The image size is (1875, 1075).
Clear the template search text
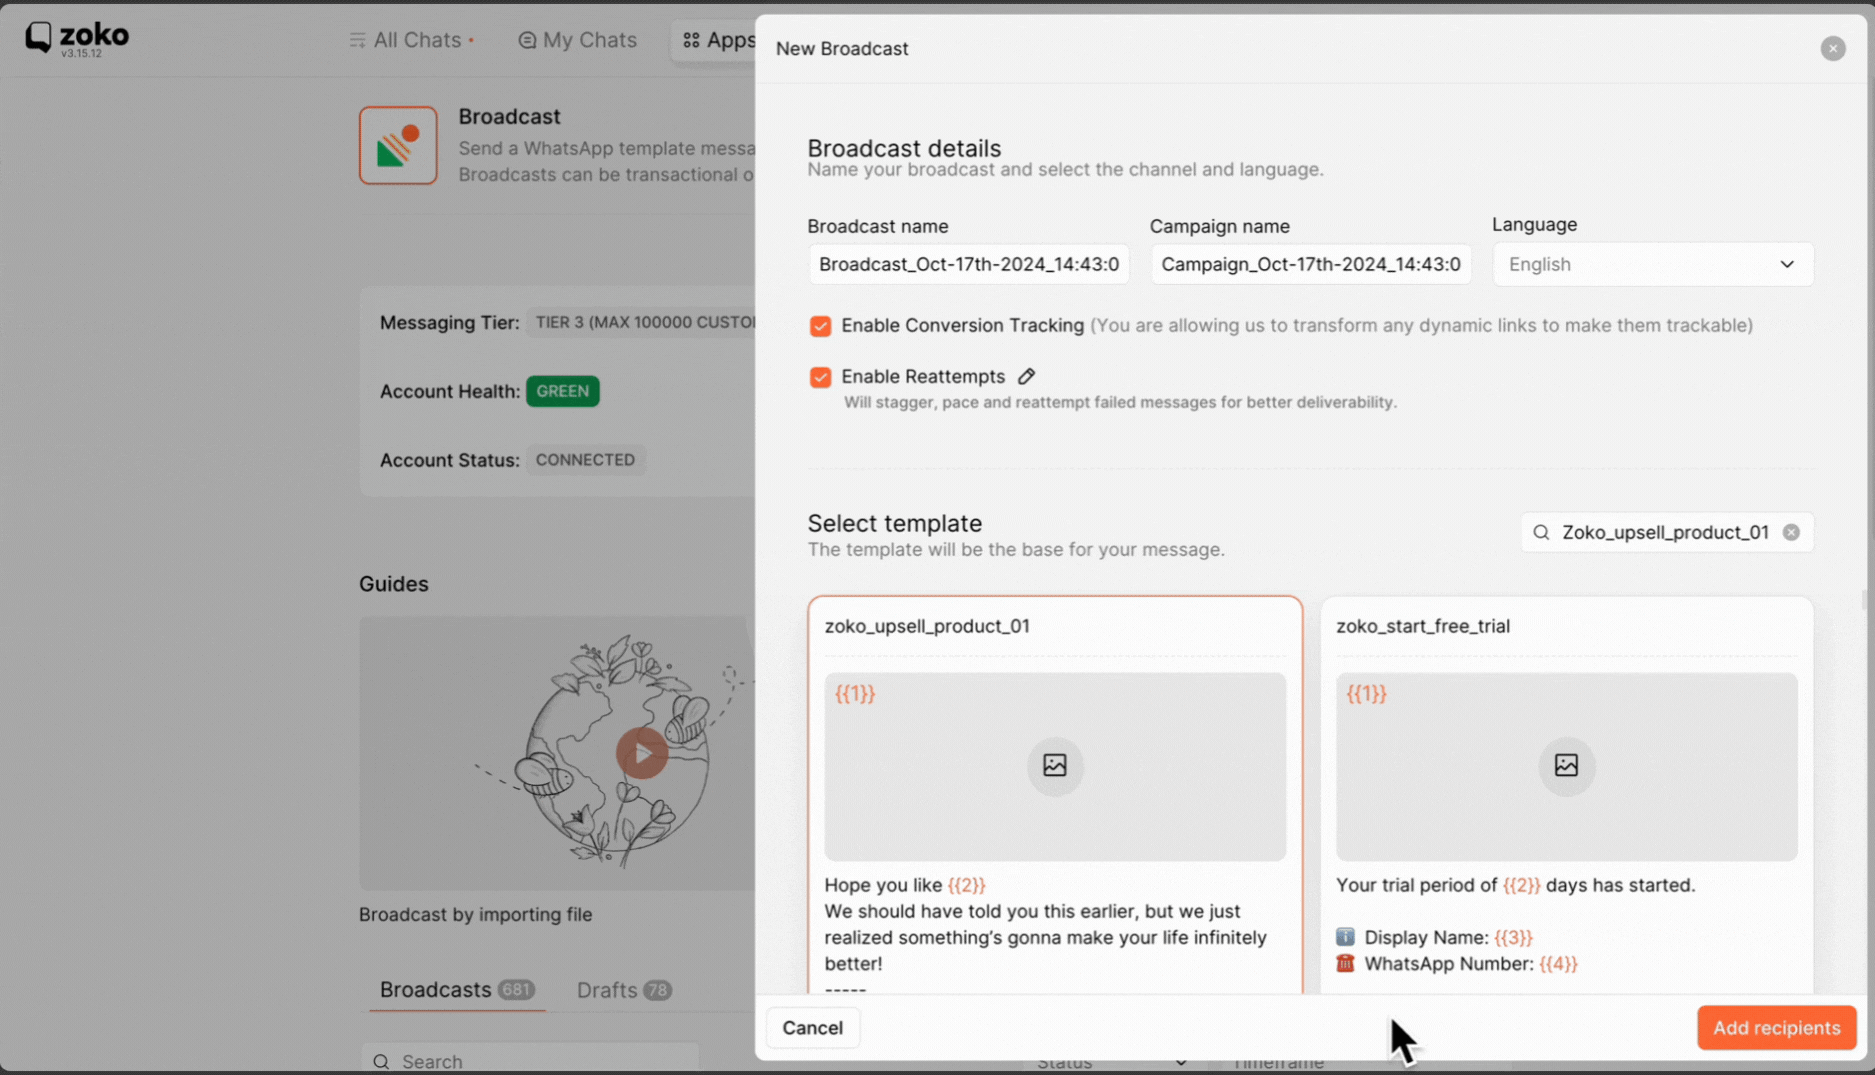[x=1791, y=532]
